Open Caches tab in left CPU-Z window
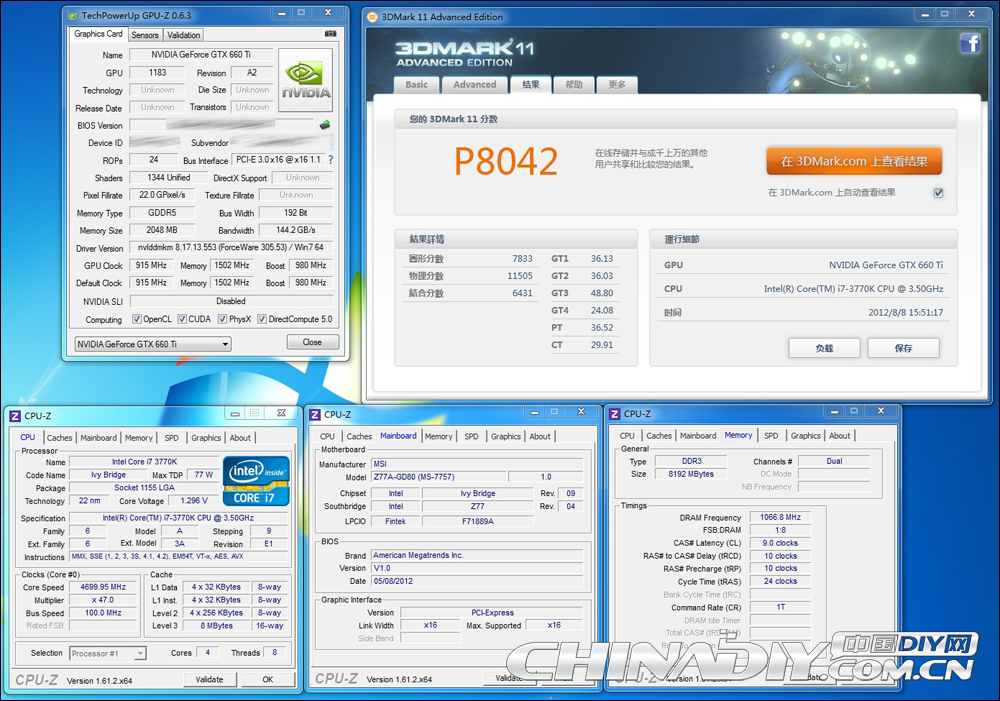Screen dimensions: 1000x701 pos(59,438)
